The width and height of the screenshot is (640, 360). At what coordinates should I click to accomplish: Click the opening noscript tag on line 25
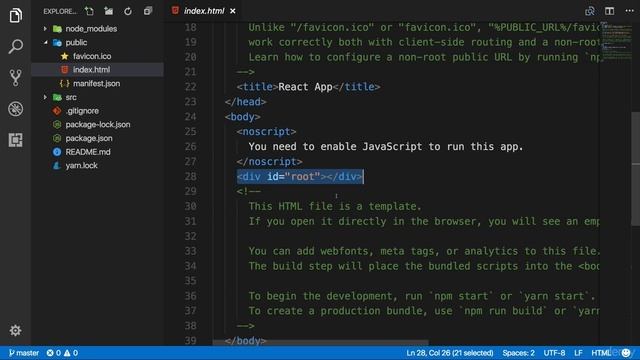tap(266, 132)
